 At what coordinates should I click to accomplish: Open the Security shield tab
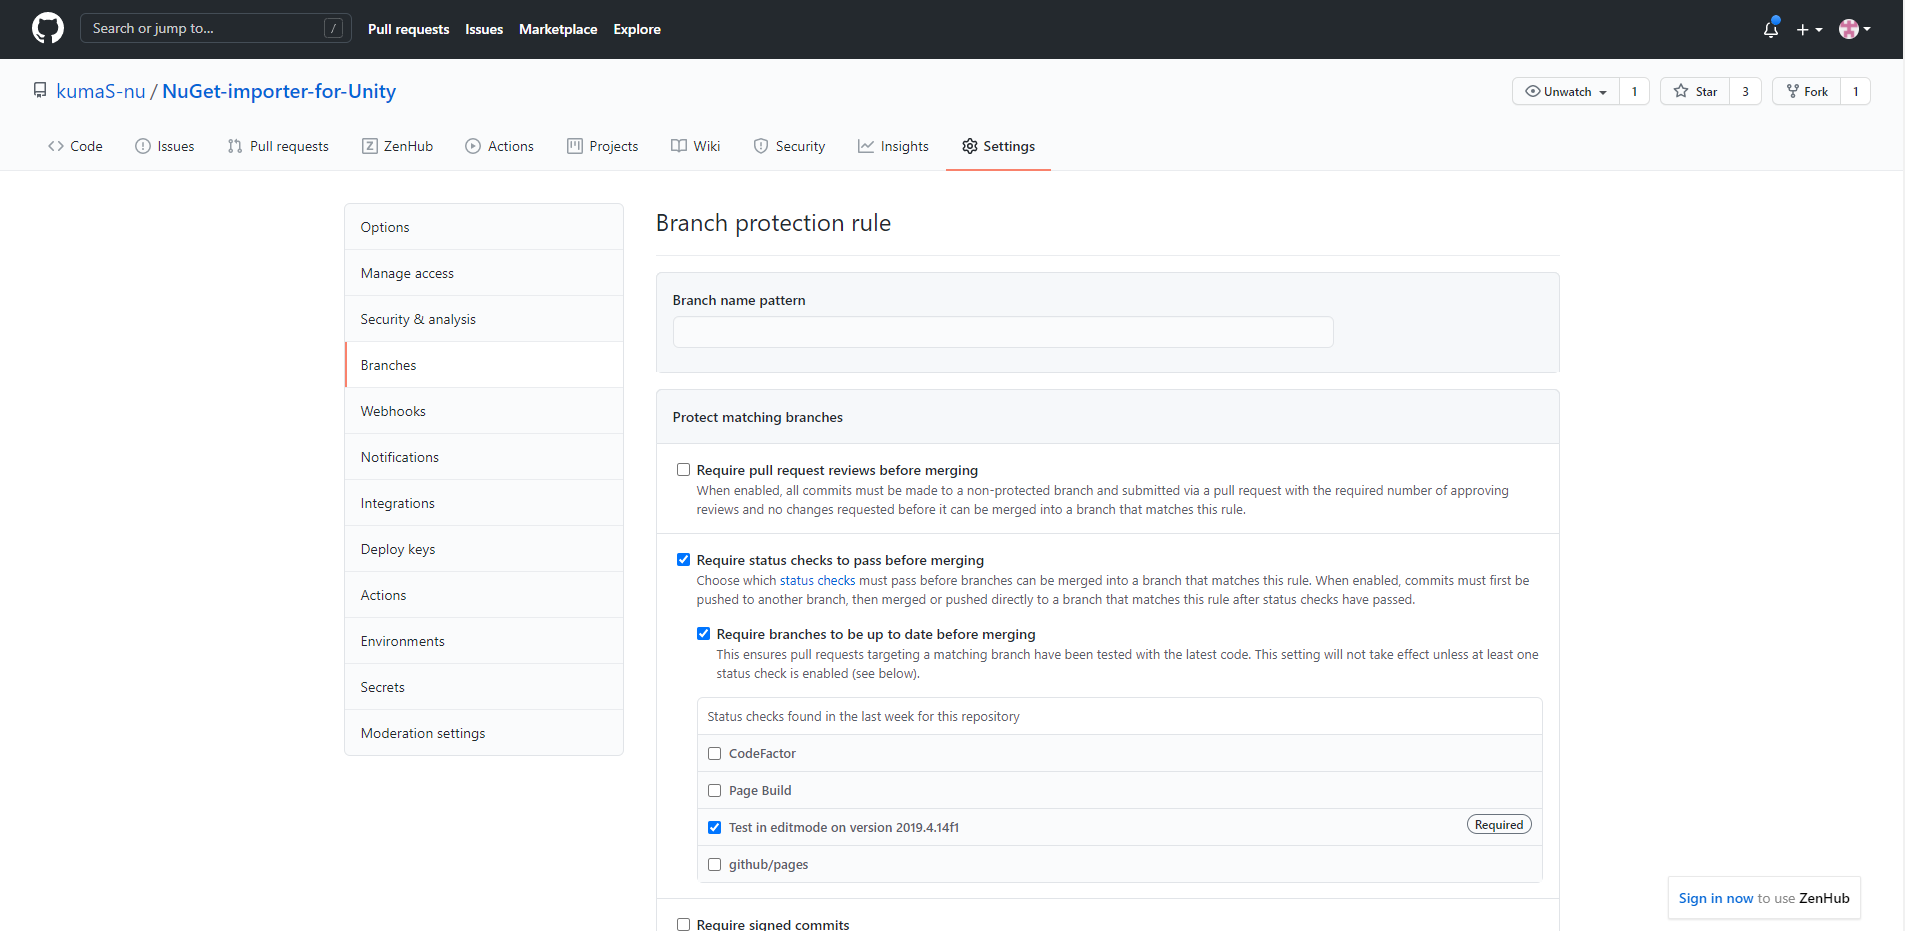pyautogui.click(x=789, y=146)
